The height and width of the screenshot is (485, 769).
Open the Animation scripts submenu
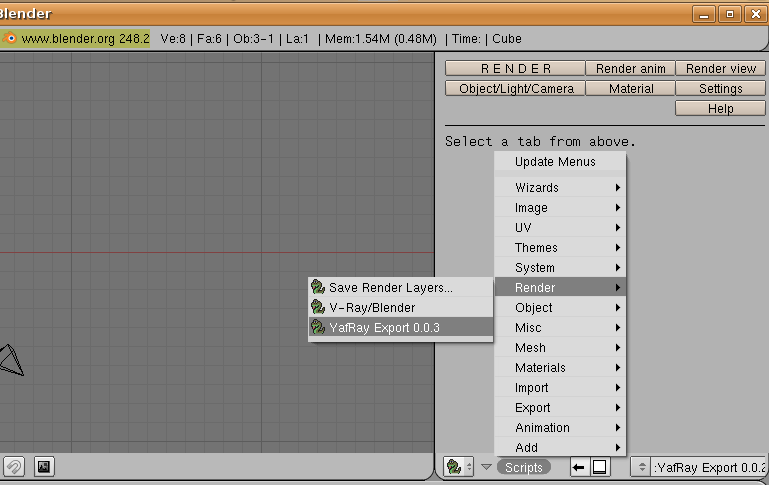click(x=561, y=428)
